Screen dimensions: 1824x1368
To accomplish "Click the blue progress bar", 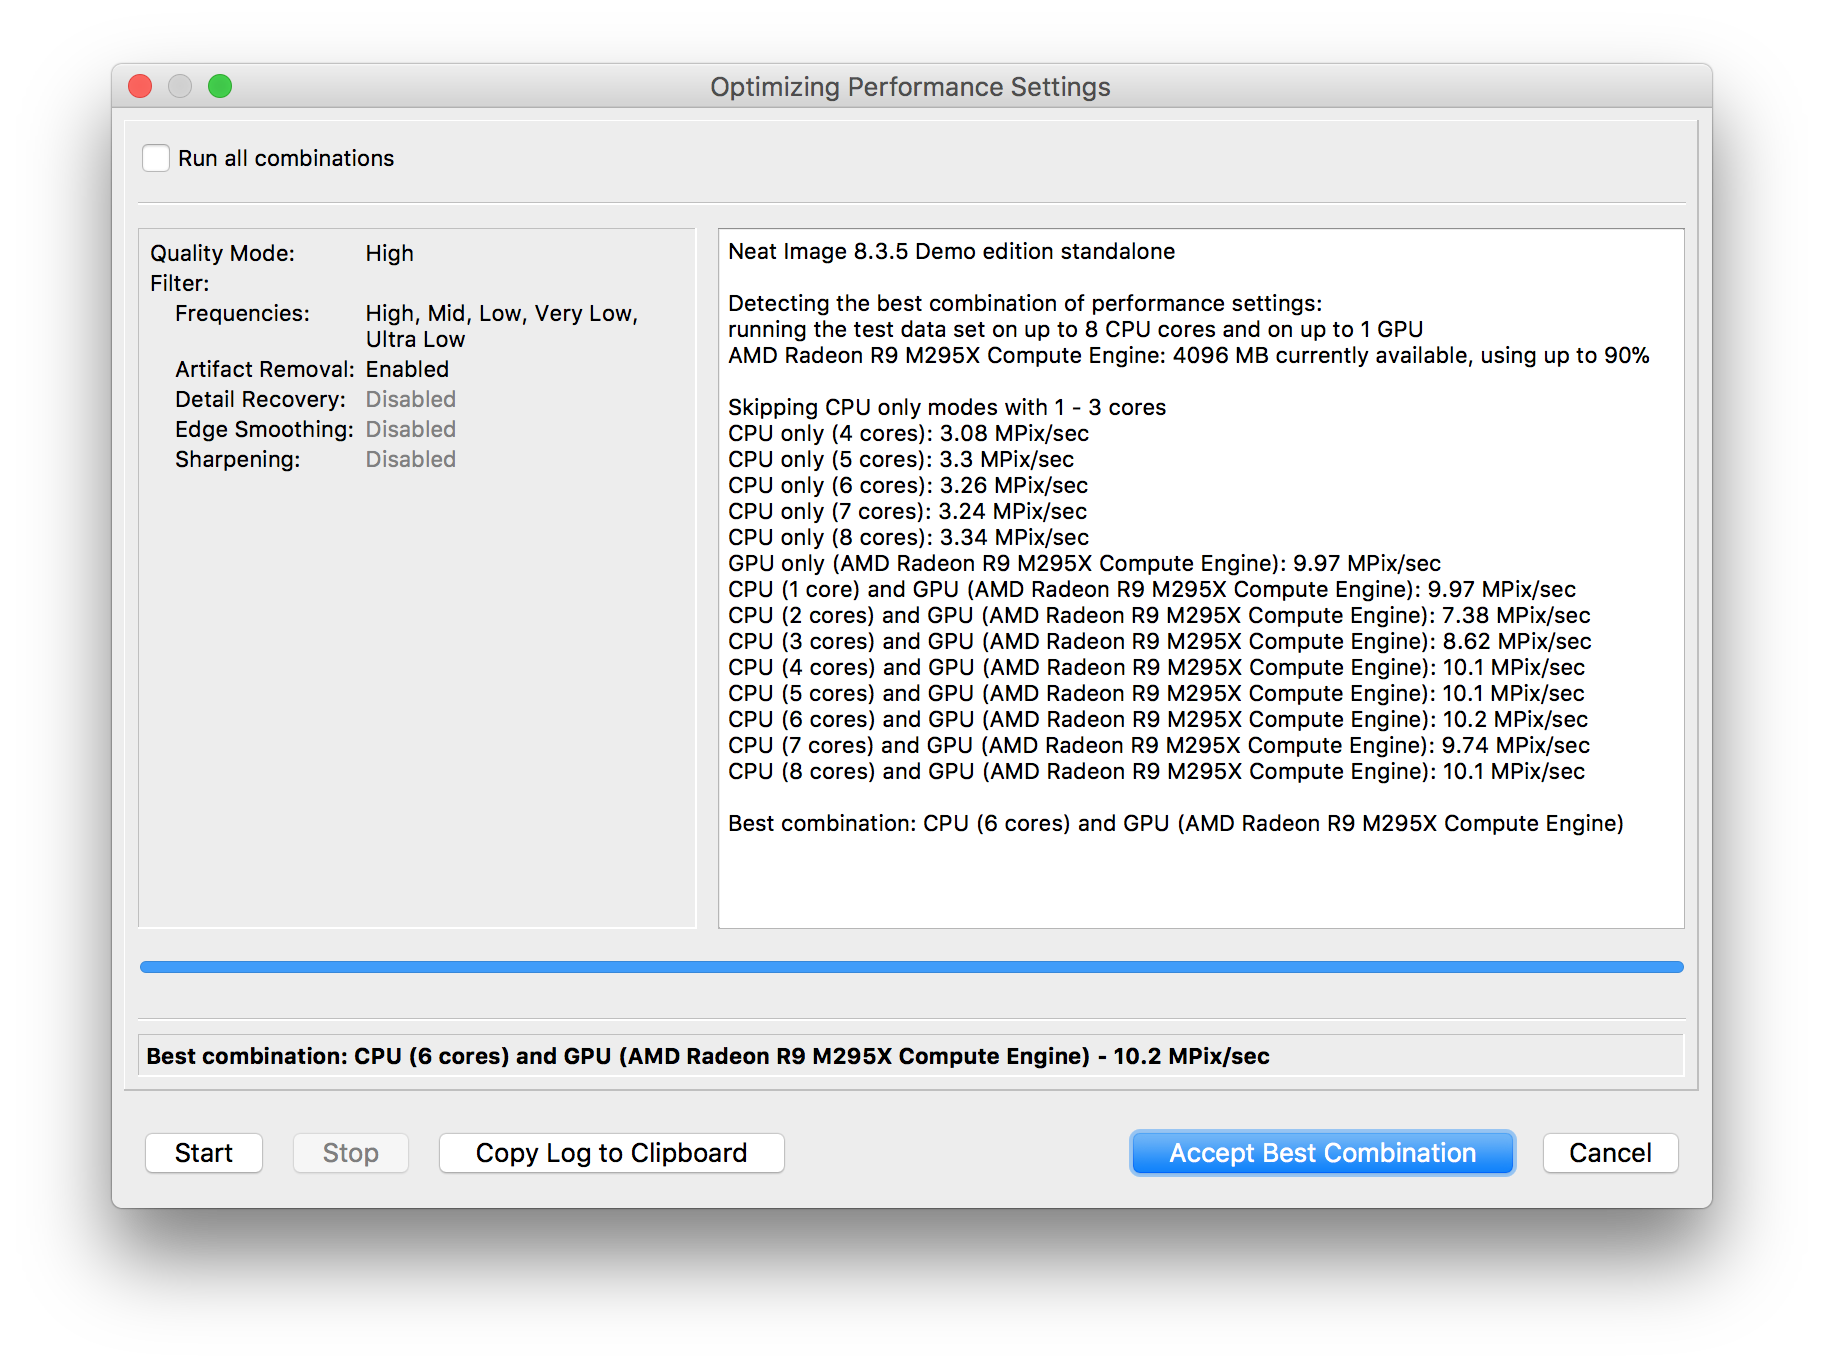I will click(911, 967).
